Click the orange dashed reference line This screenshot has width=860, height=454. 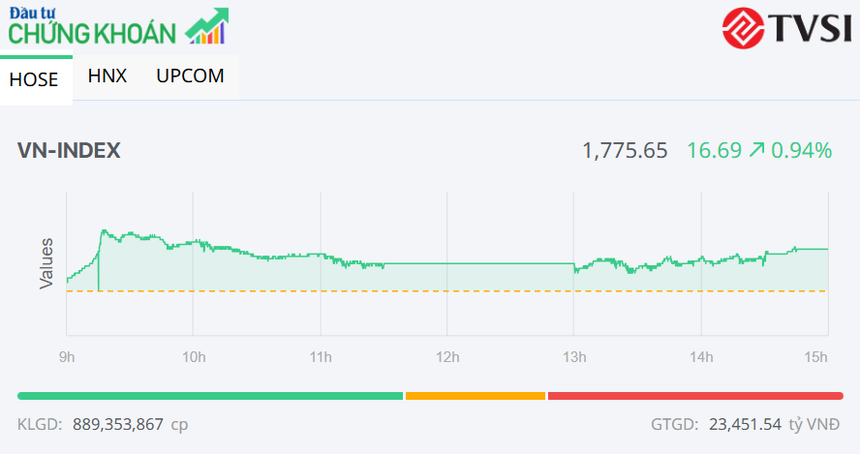click(x=450, y=291)
